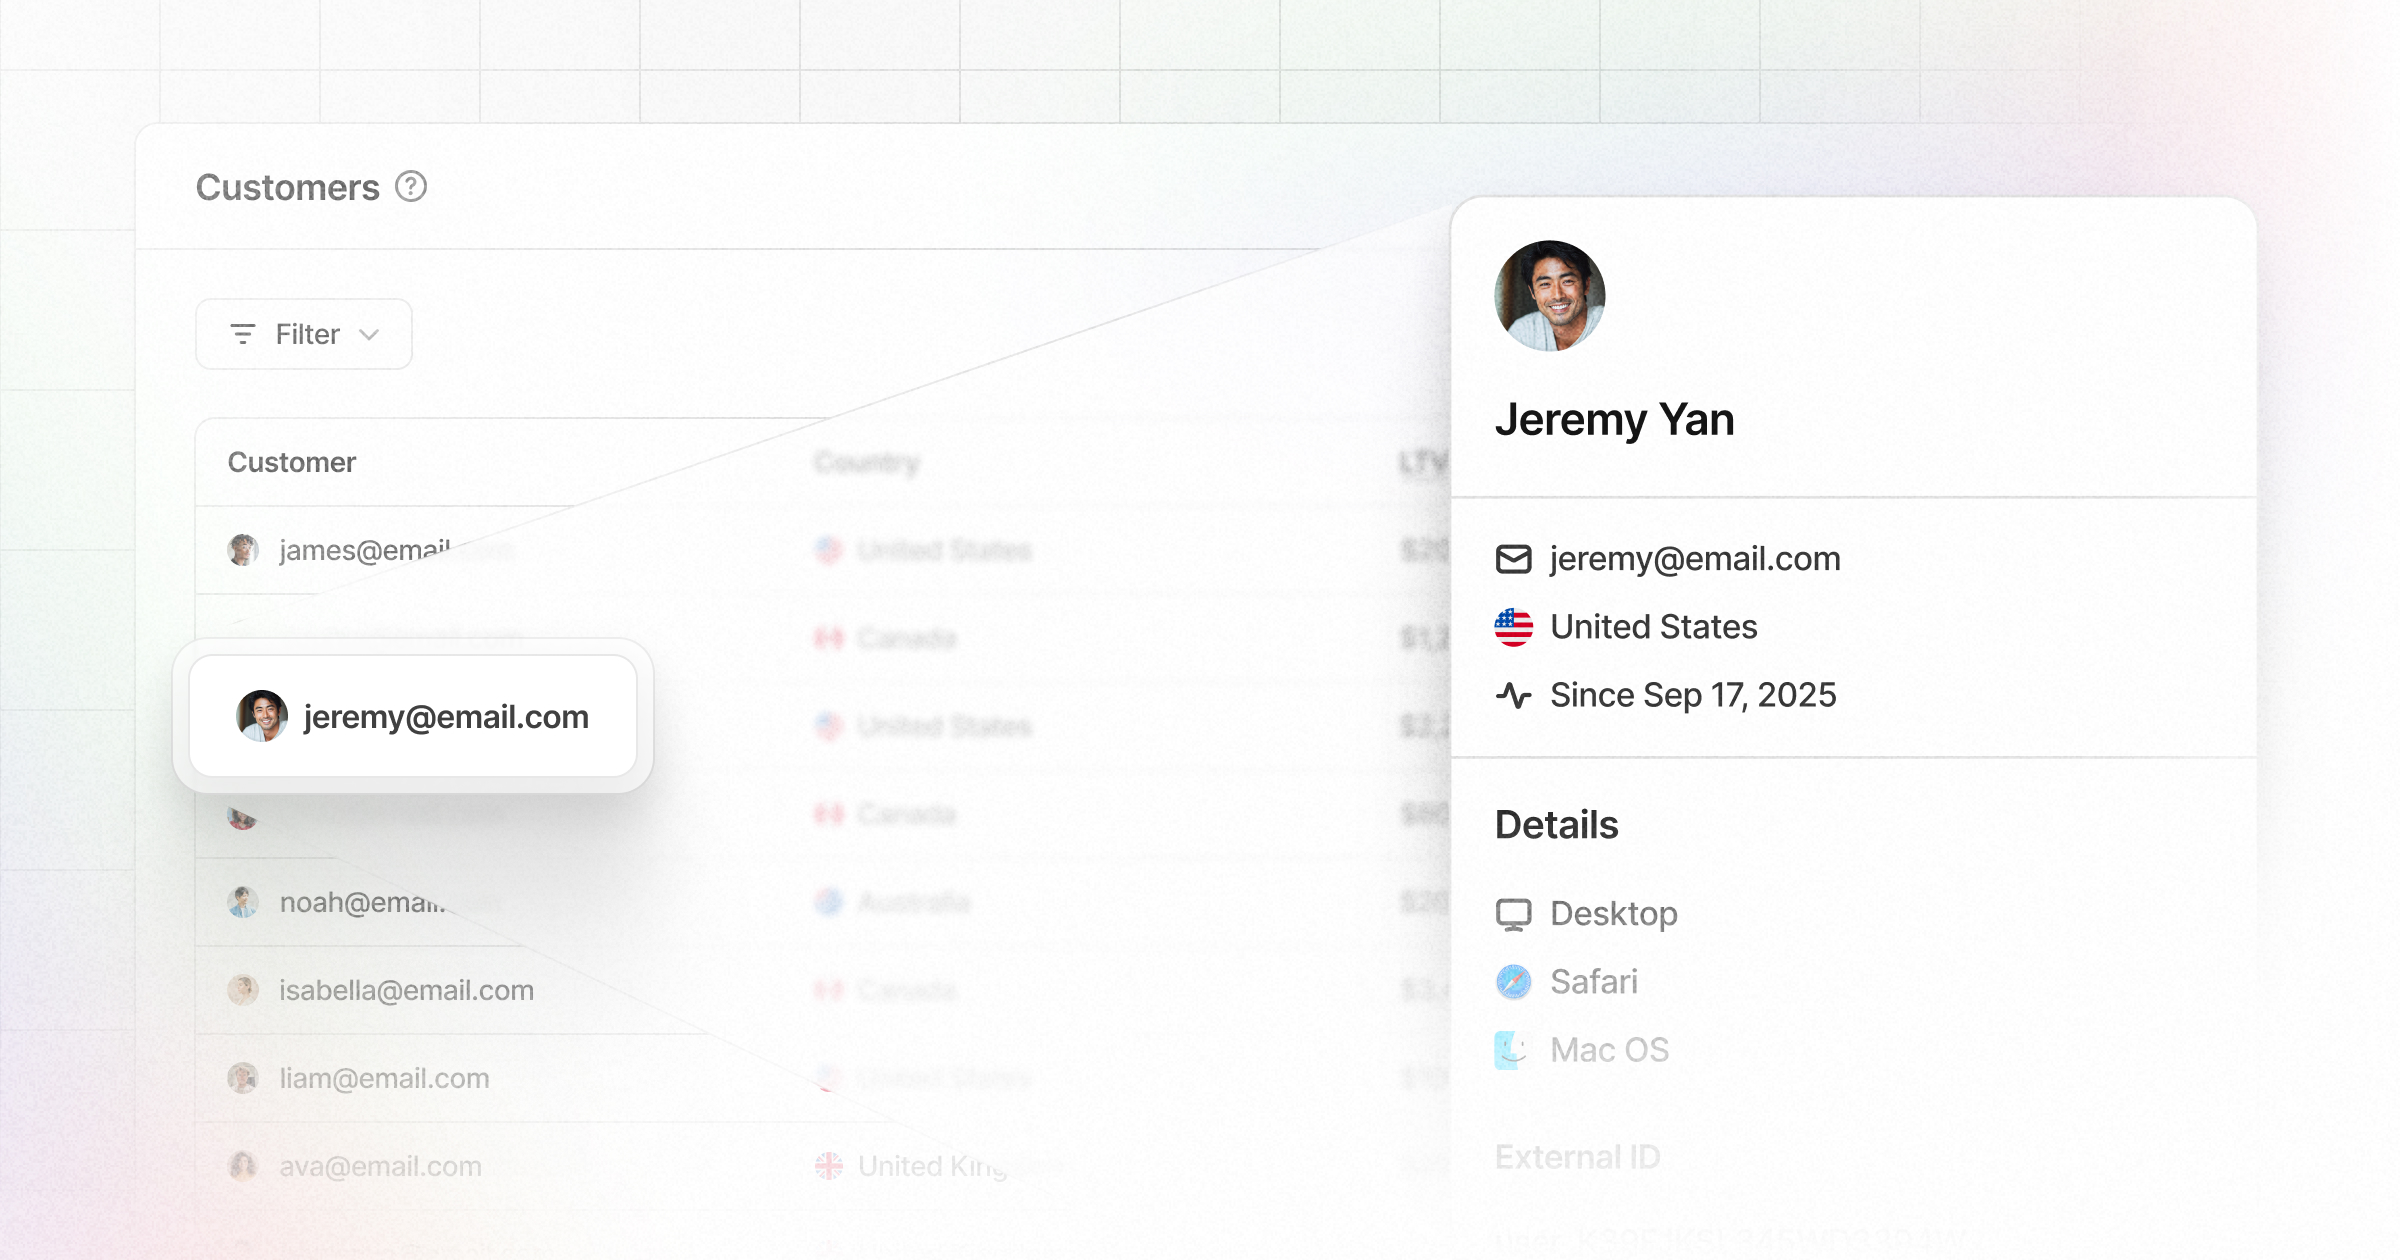The width and height of the screenshot is (2400, 1260).
Task: Click the United States flag in the detail panel
Action: point(1513,627)
